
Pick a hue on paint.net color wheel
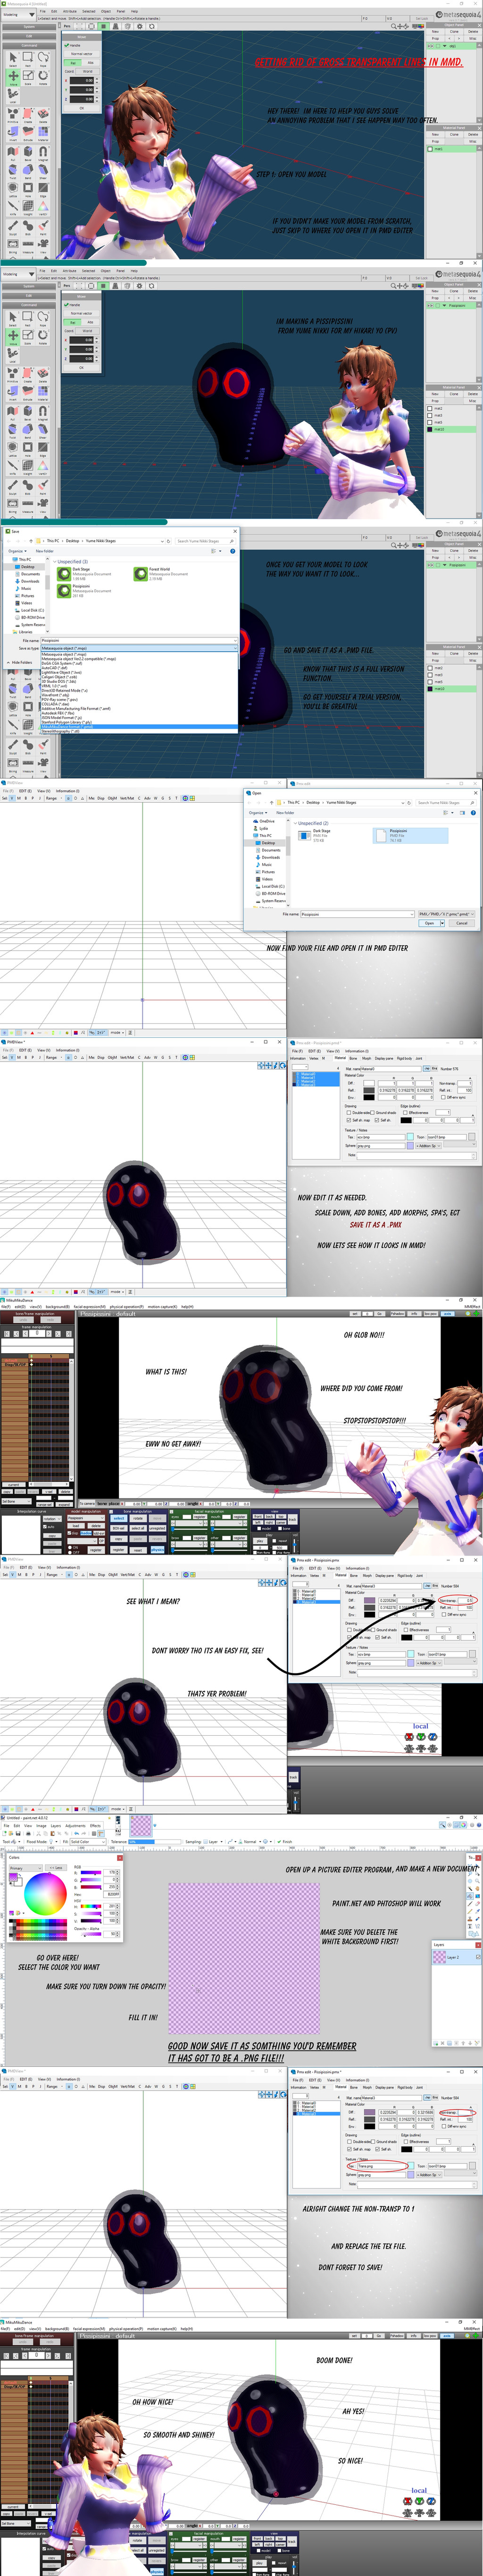pyautogui.click(x=44, y=1895)
